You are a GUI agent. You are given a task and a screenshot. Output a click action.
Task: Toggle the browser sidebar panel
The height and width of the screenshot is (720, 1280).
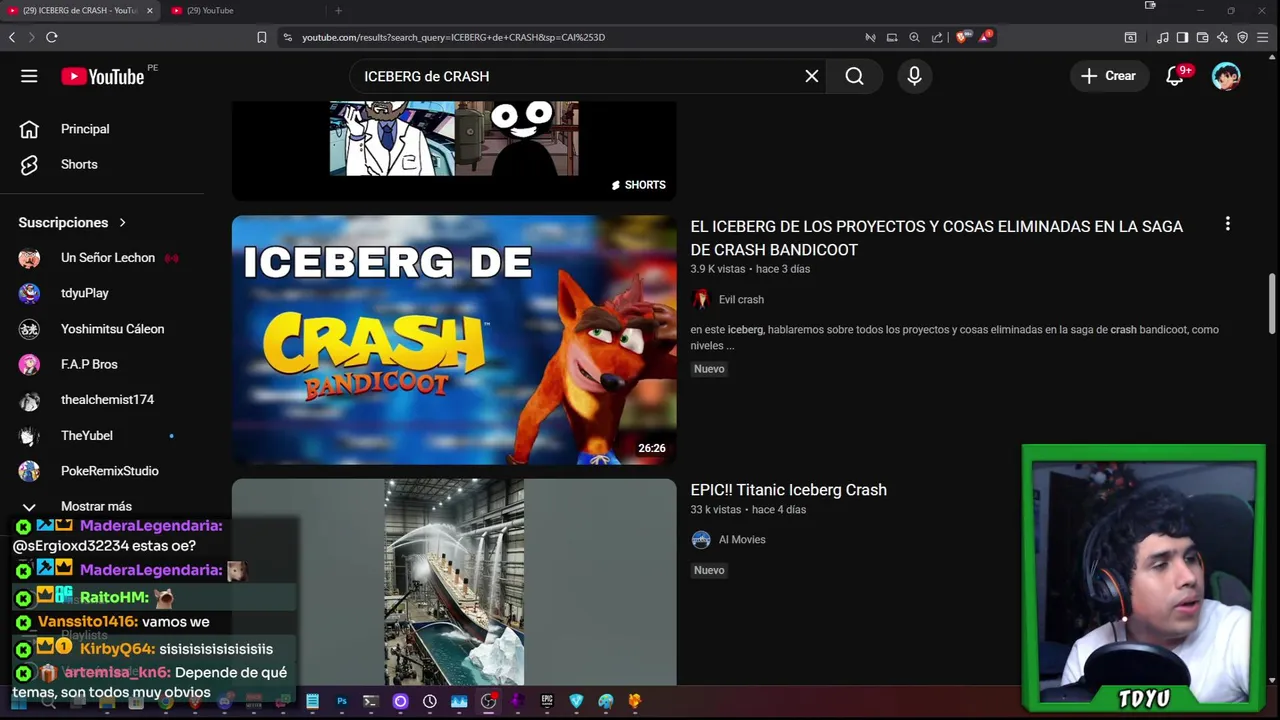click(1182, 37)
